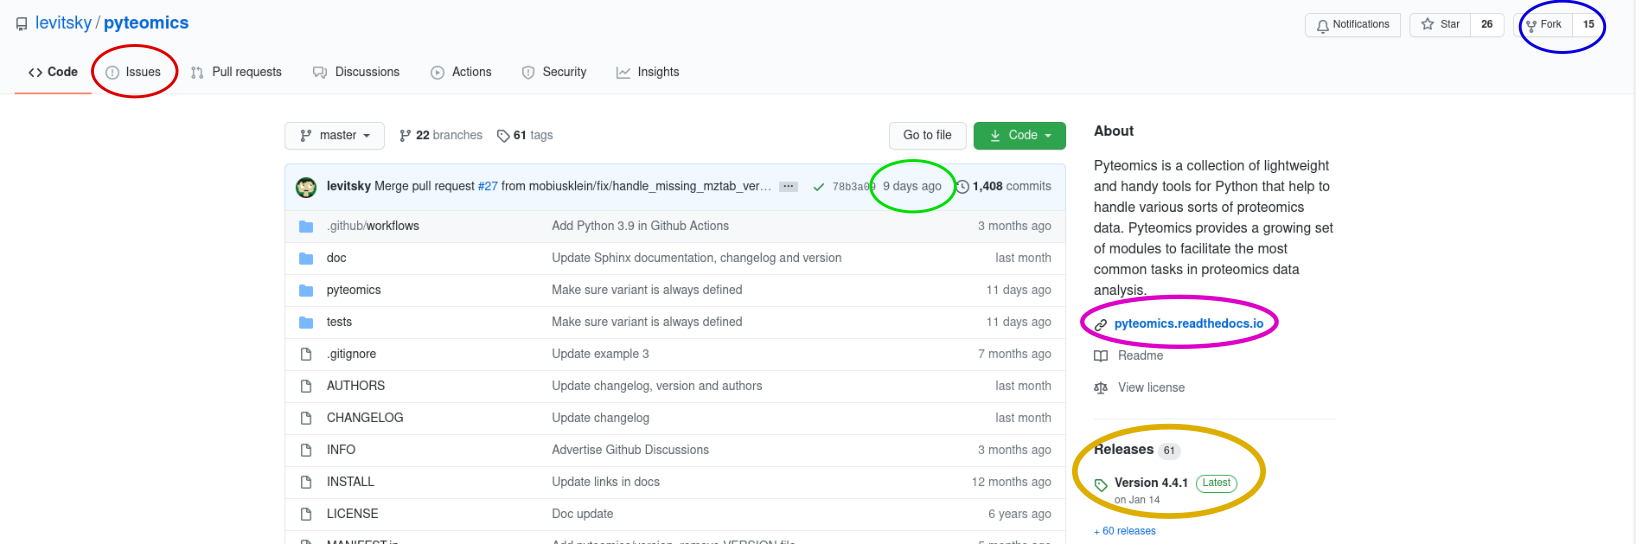Open the .gitignore file
Screen dimensions: 1636x544
tap(351, 354)
